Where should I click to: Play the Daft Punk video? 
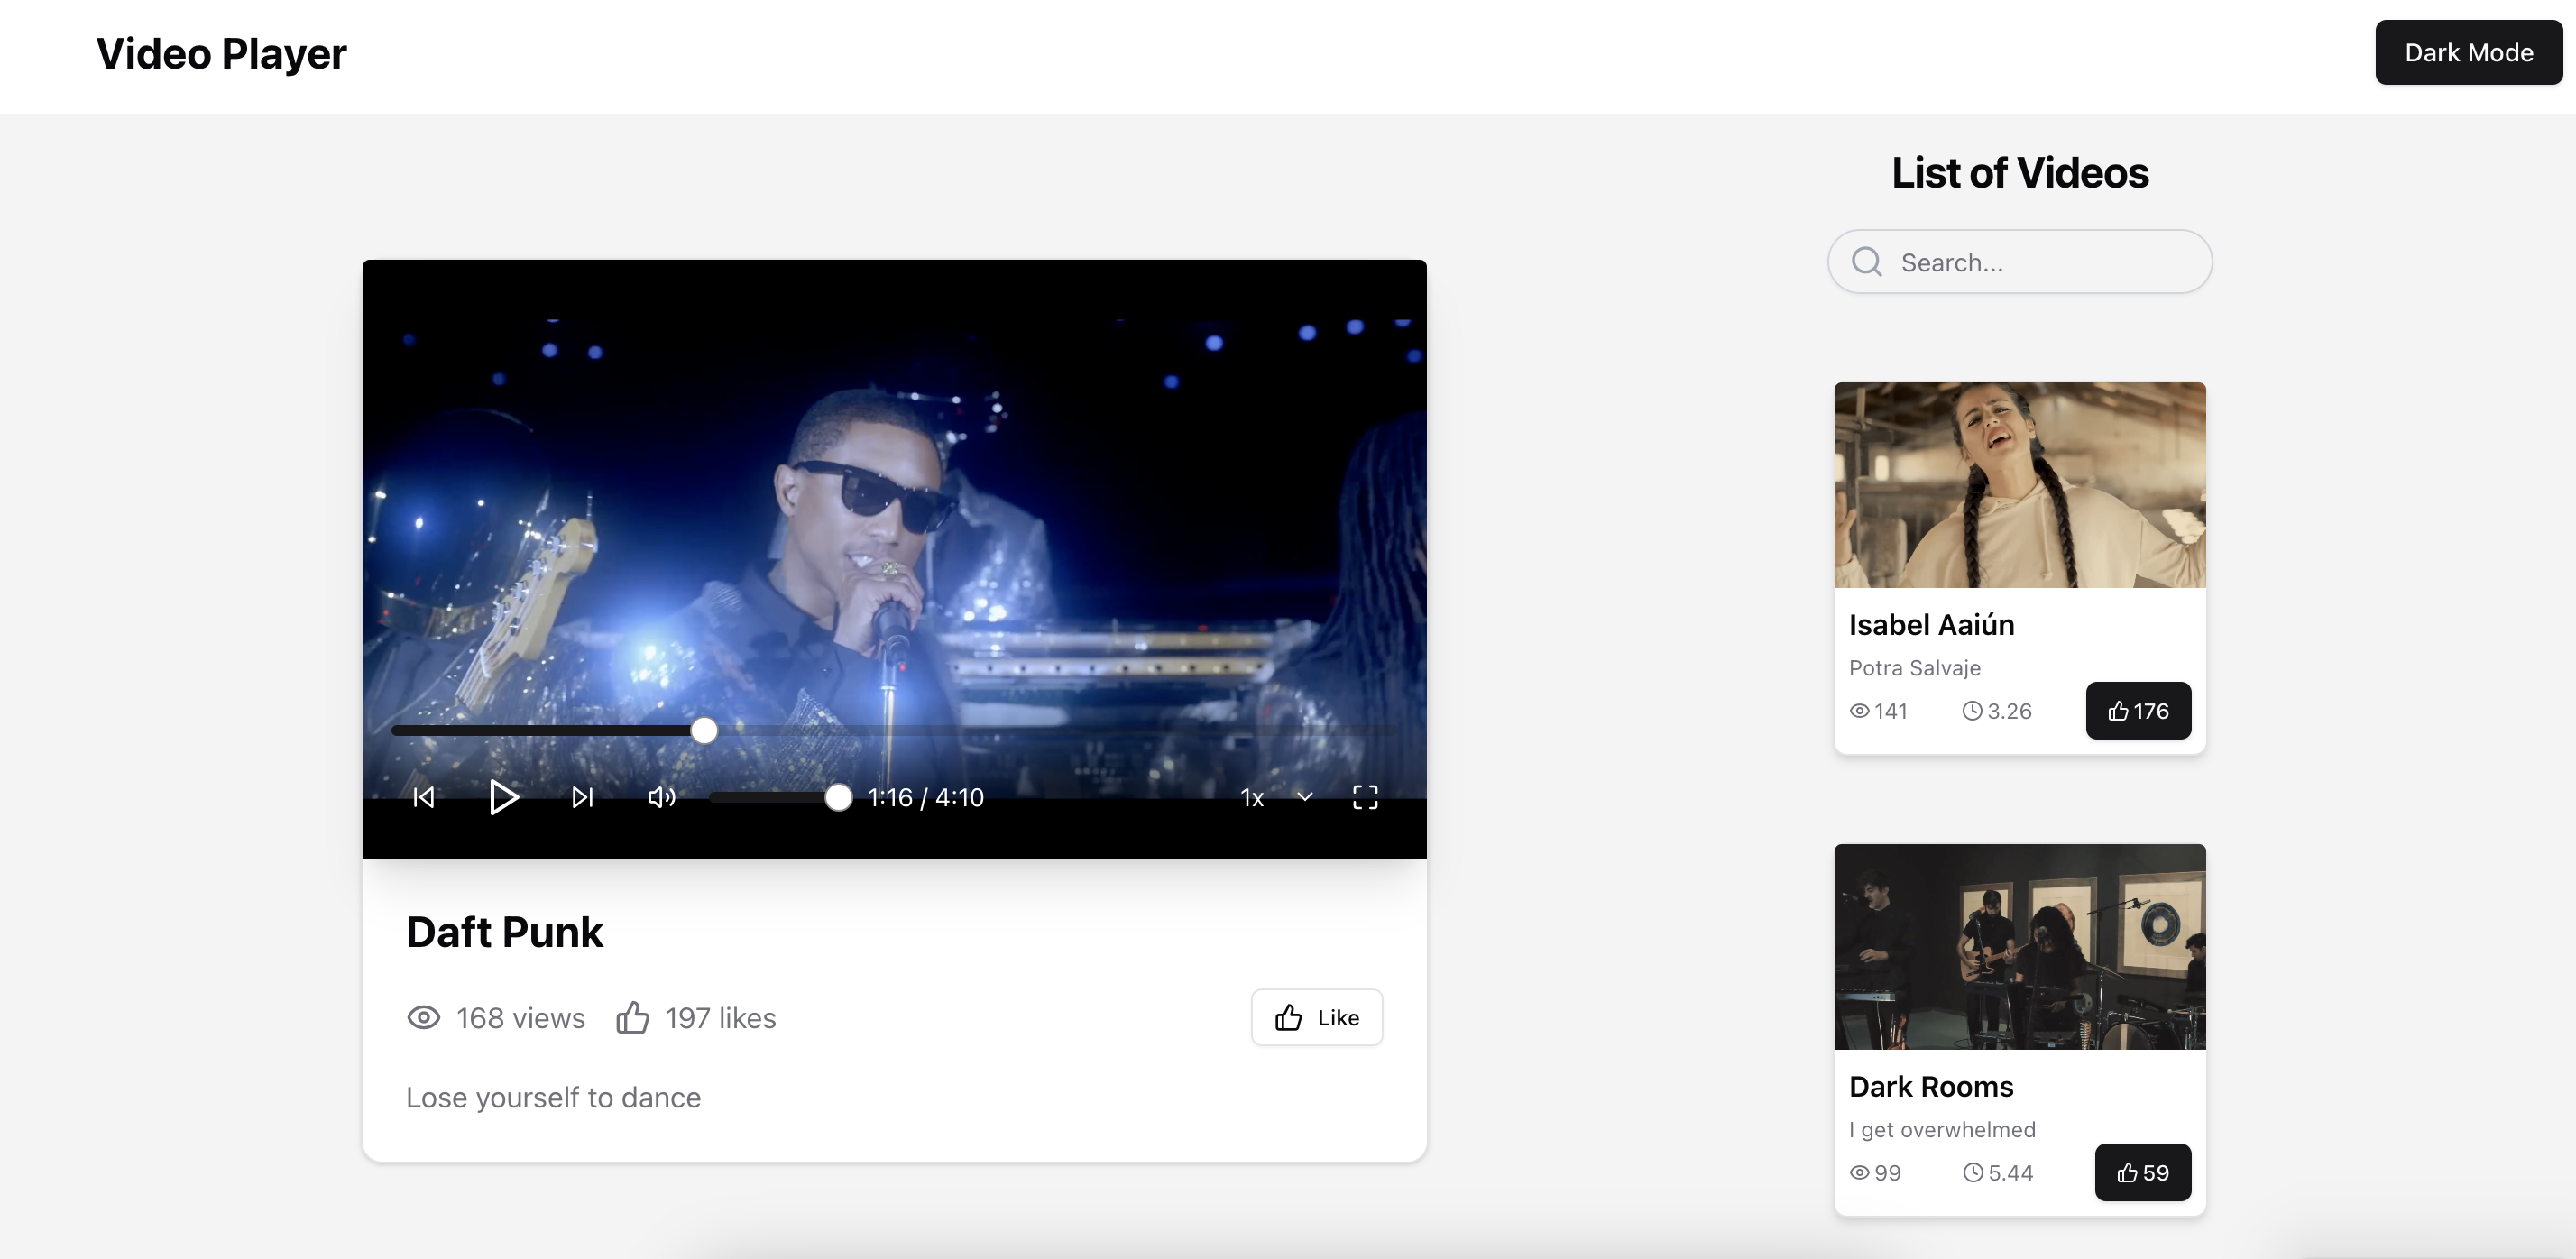click(x=503, y=797)
